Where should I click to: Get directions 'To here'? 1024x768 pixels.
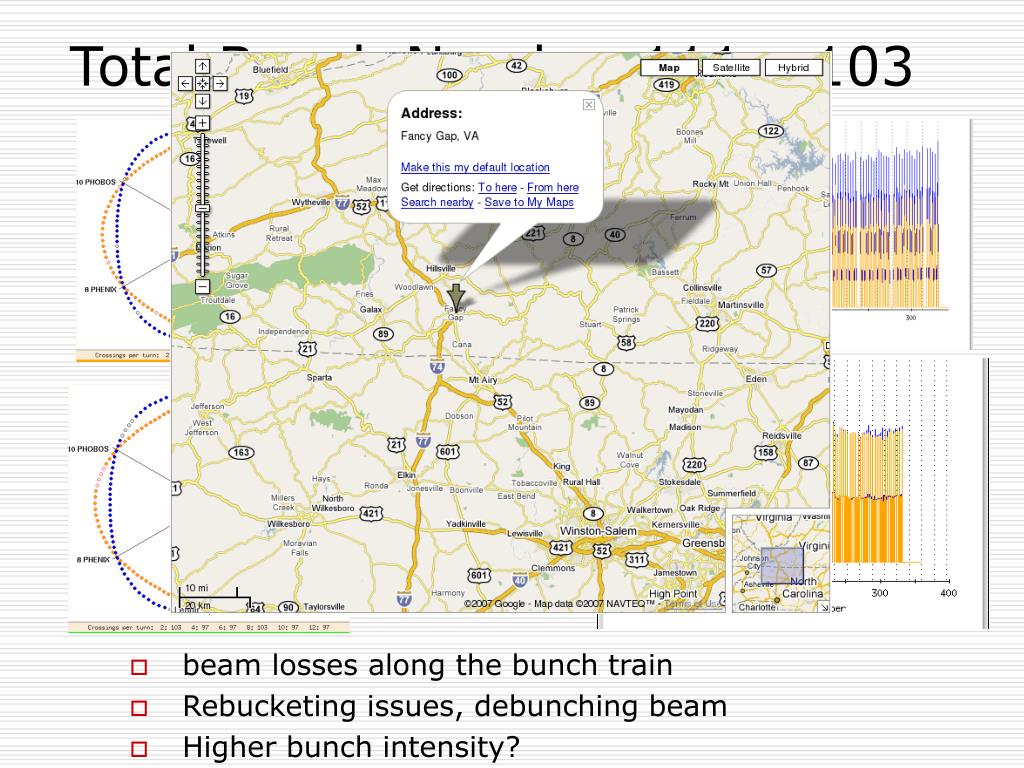pyautogui.click(x=498, y=187)
